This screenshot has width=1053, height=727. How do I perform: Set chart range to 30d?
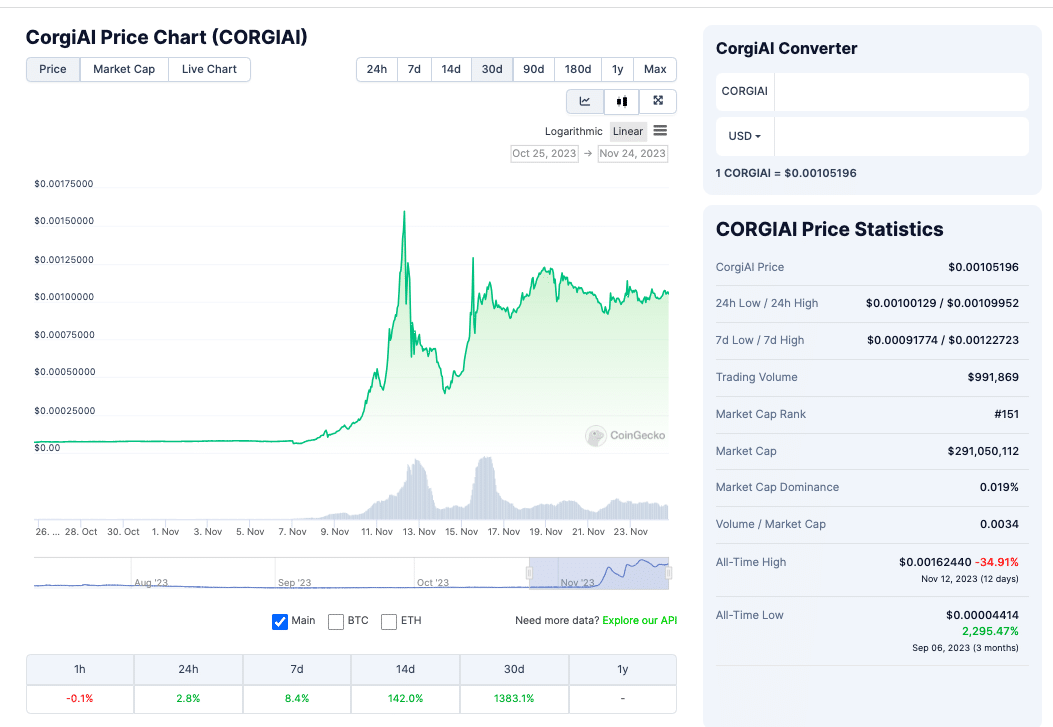pyautogui.click(x=492, y=69)
